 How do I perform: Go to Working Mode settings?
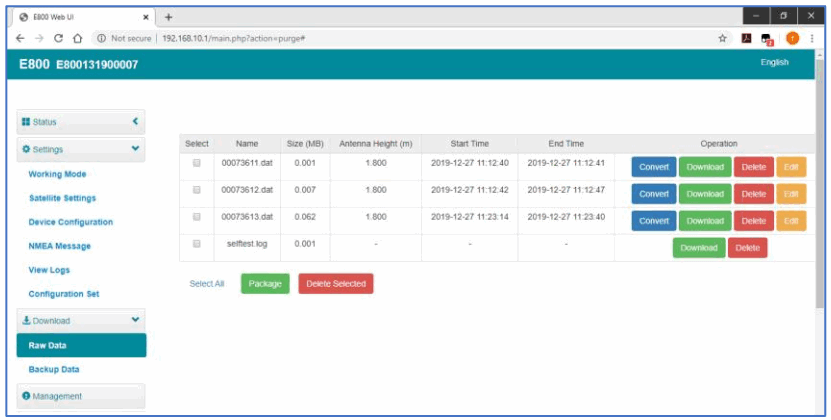57,174
